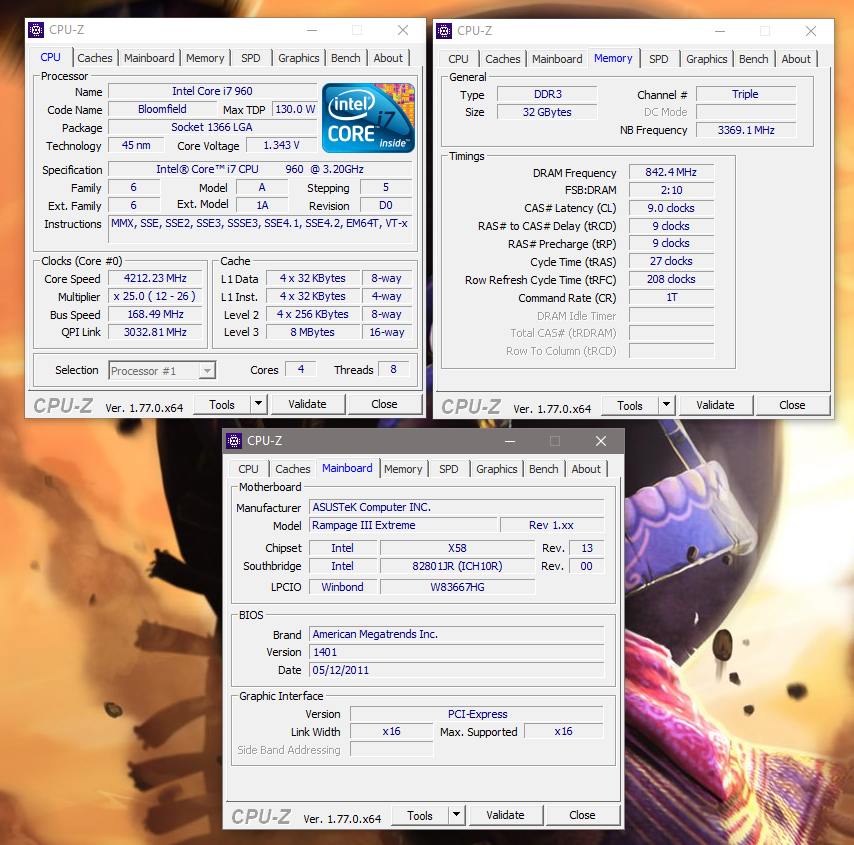Viewport: 854px width, 845px height.
Task: Click the tRFC value 208 clocks
Action: (671, 279)
